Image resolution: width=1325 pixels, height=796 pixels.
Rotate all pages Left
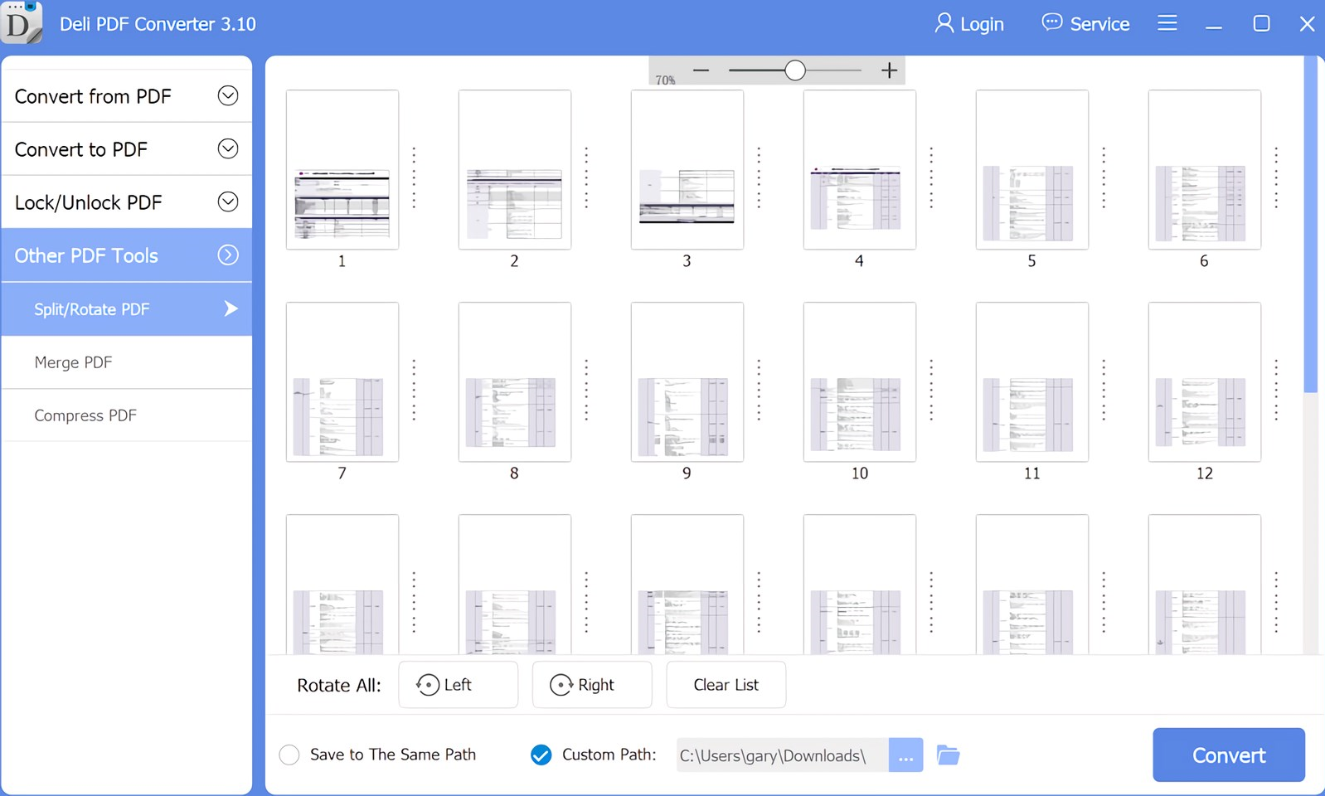click(458, 685)
